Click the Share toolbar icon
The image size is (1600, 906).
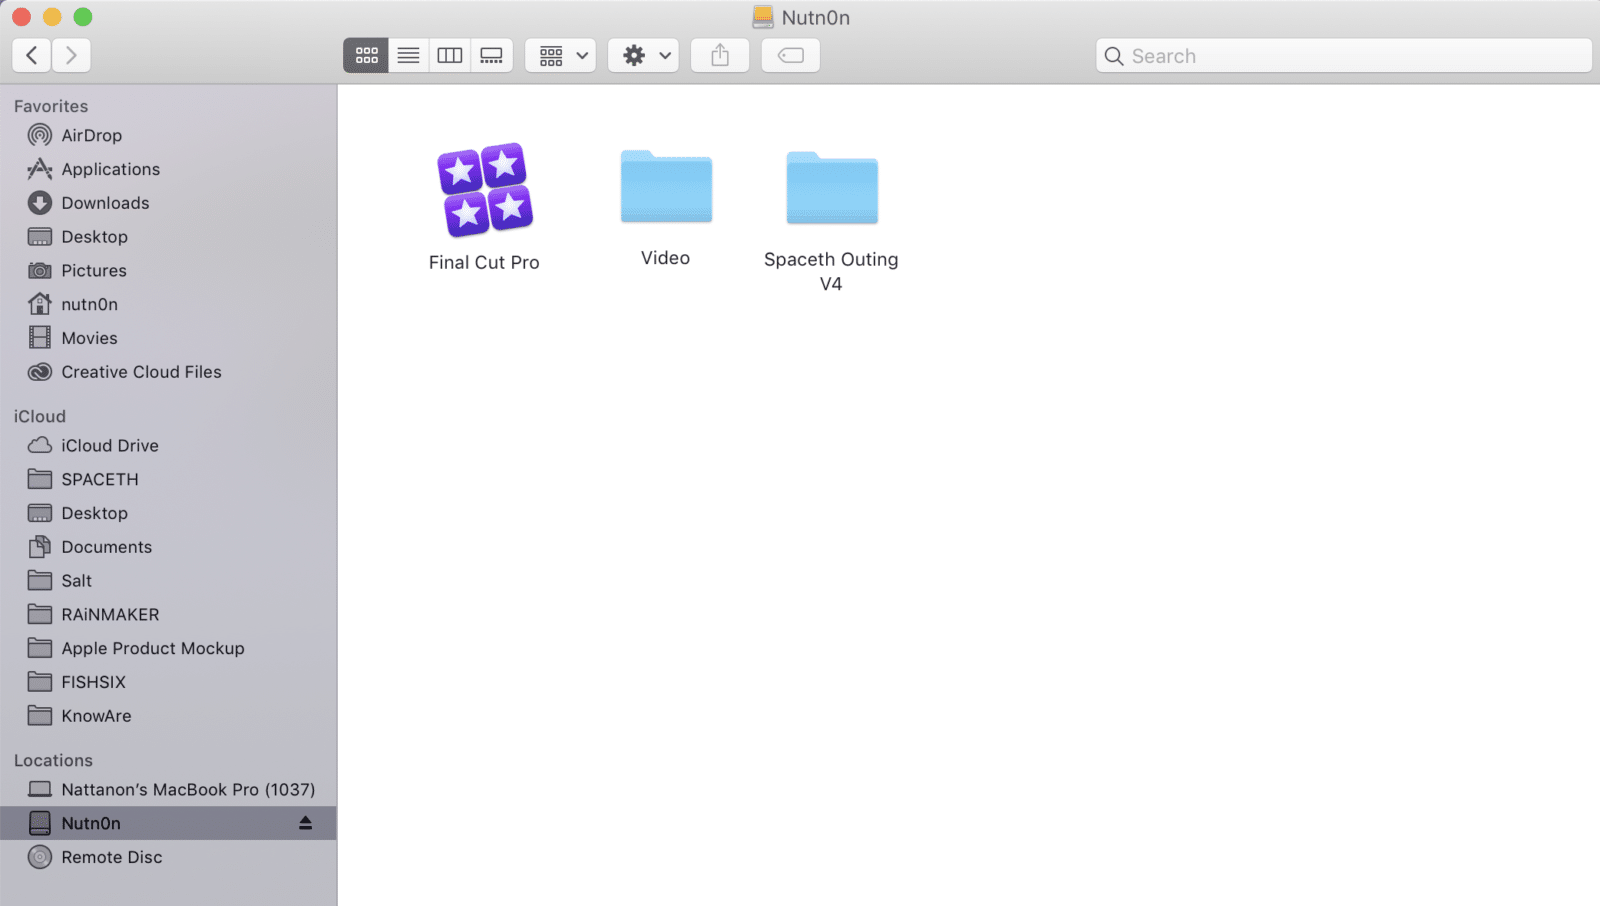click(720, 56)
